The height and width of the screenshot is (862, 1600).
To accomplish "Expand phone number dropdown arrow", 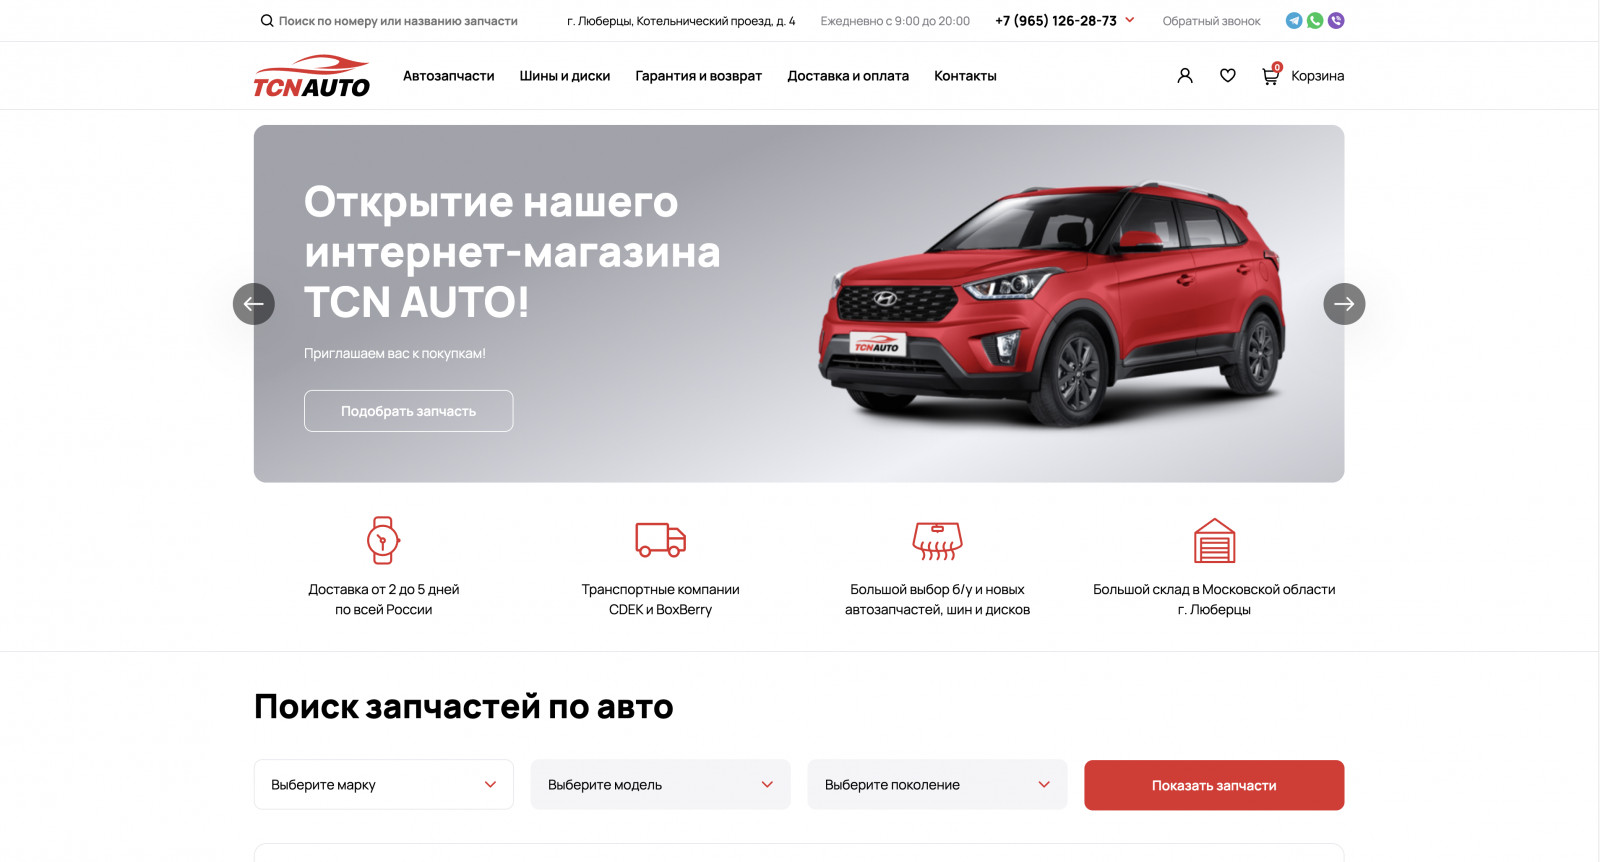I will tap(1130, 19).
